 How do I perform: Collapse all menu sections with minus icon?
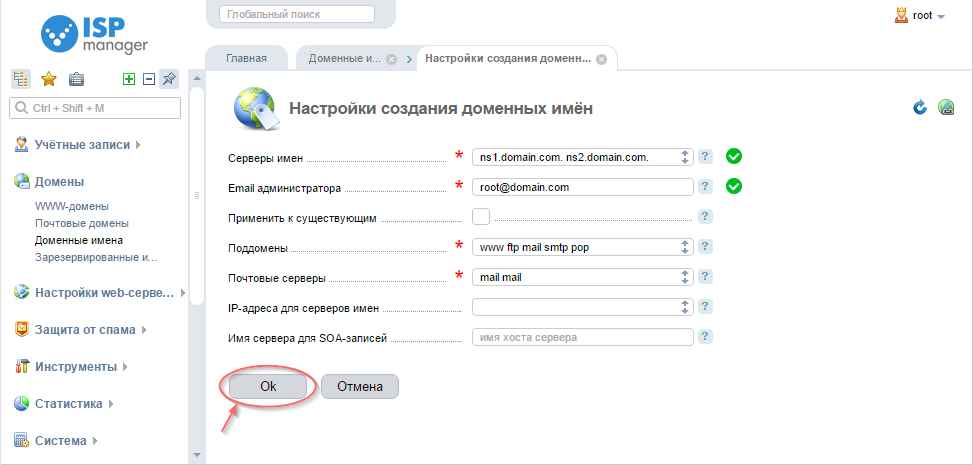[148, 79]
